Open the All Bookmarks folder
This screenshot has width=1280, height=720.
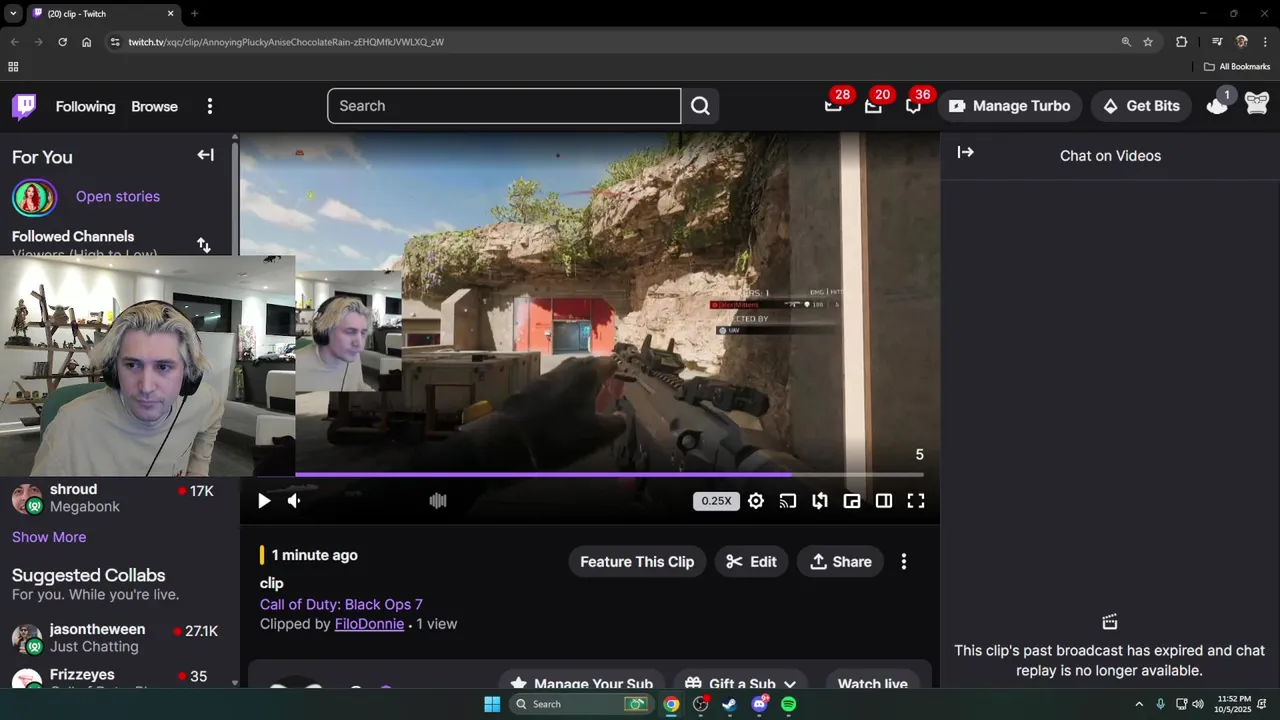(1237, 67)
